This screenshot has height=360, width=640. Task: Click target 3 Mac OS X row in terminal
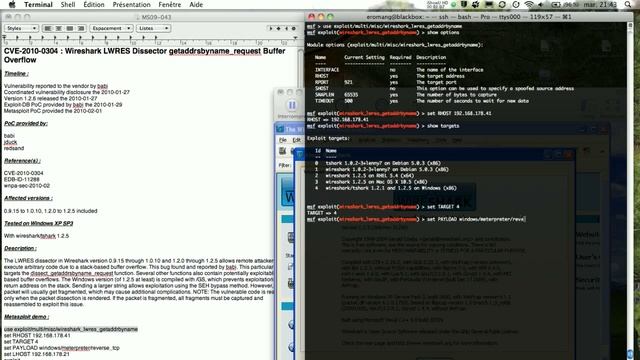pos(371,182)
